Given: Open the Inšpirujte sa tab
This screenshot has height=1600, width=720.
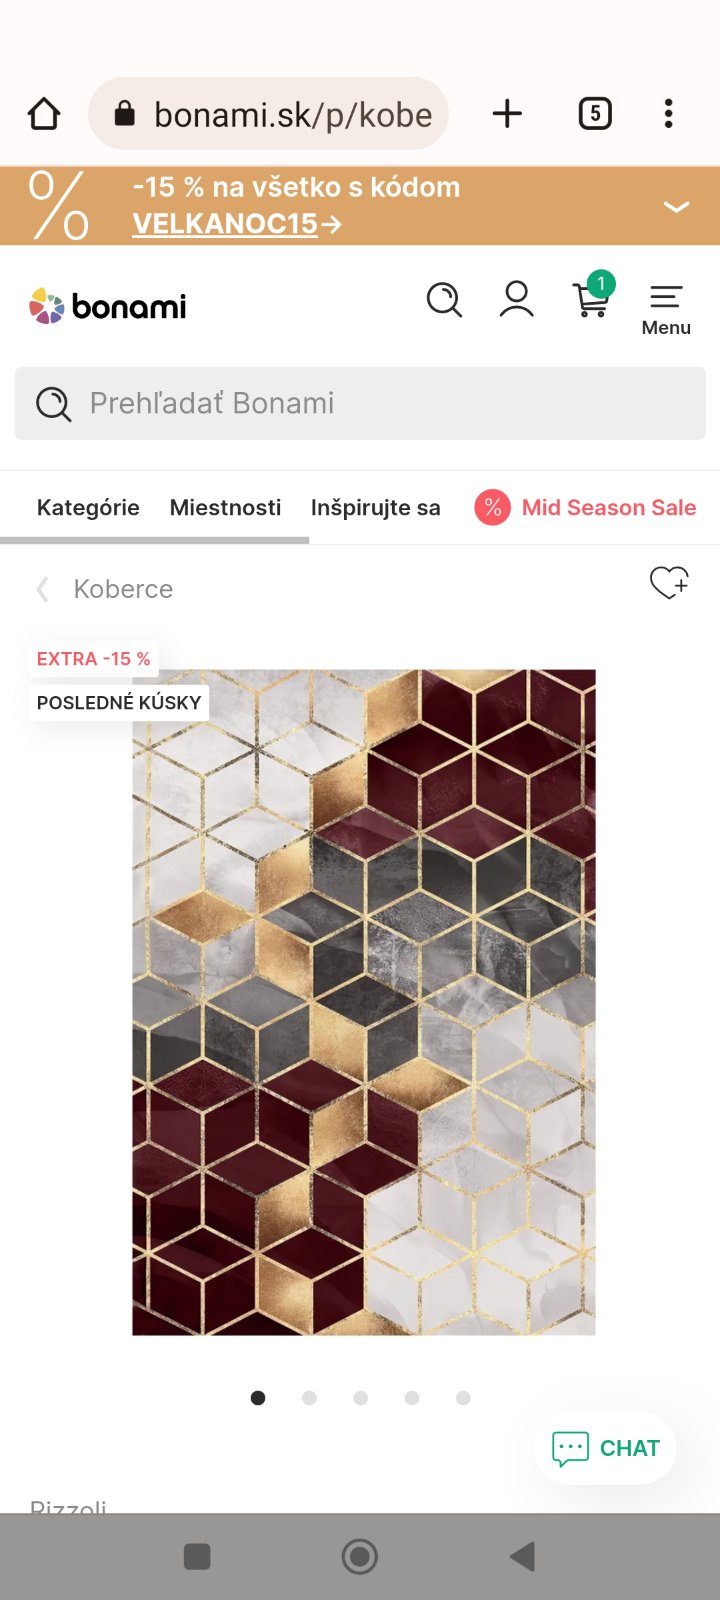Looking at the screenshot, I should [375, 508].
